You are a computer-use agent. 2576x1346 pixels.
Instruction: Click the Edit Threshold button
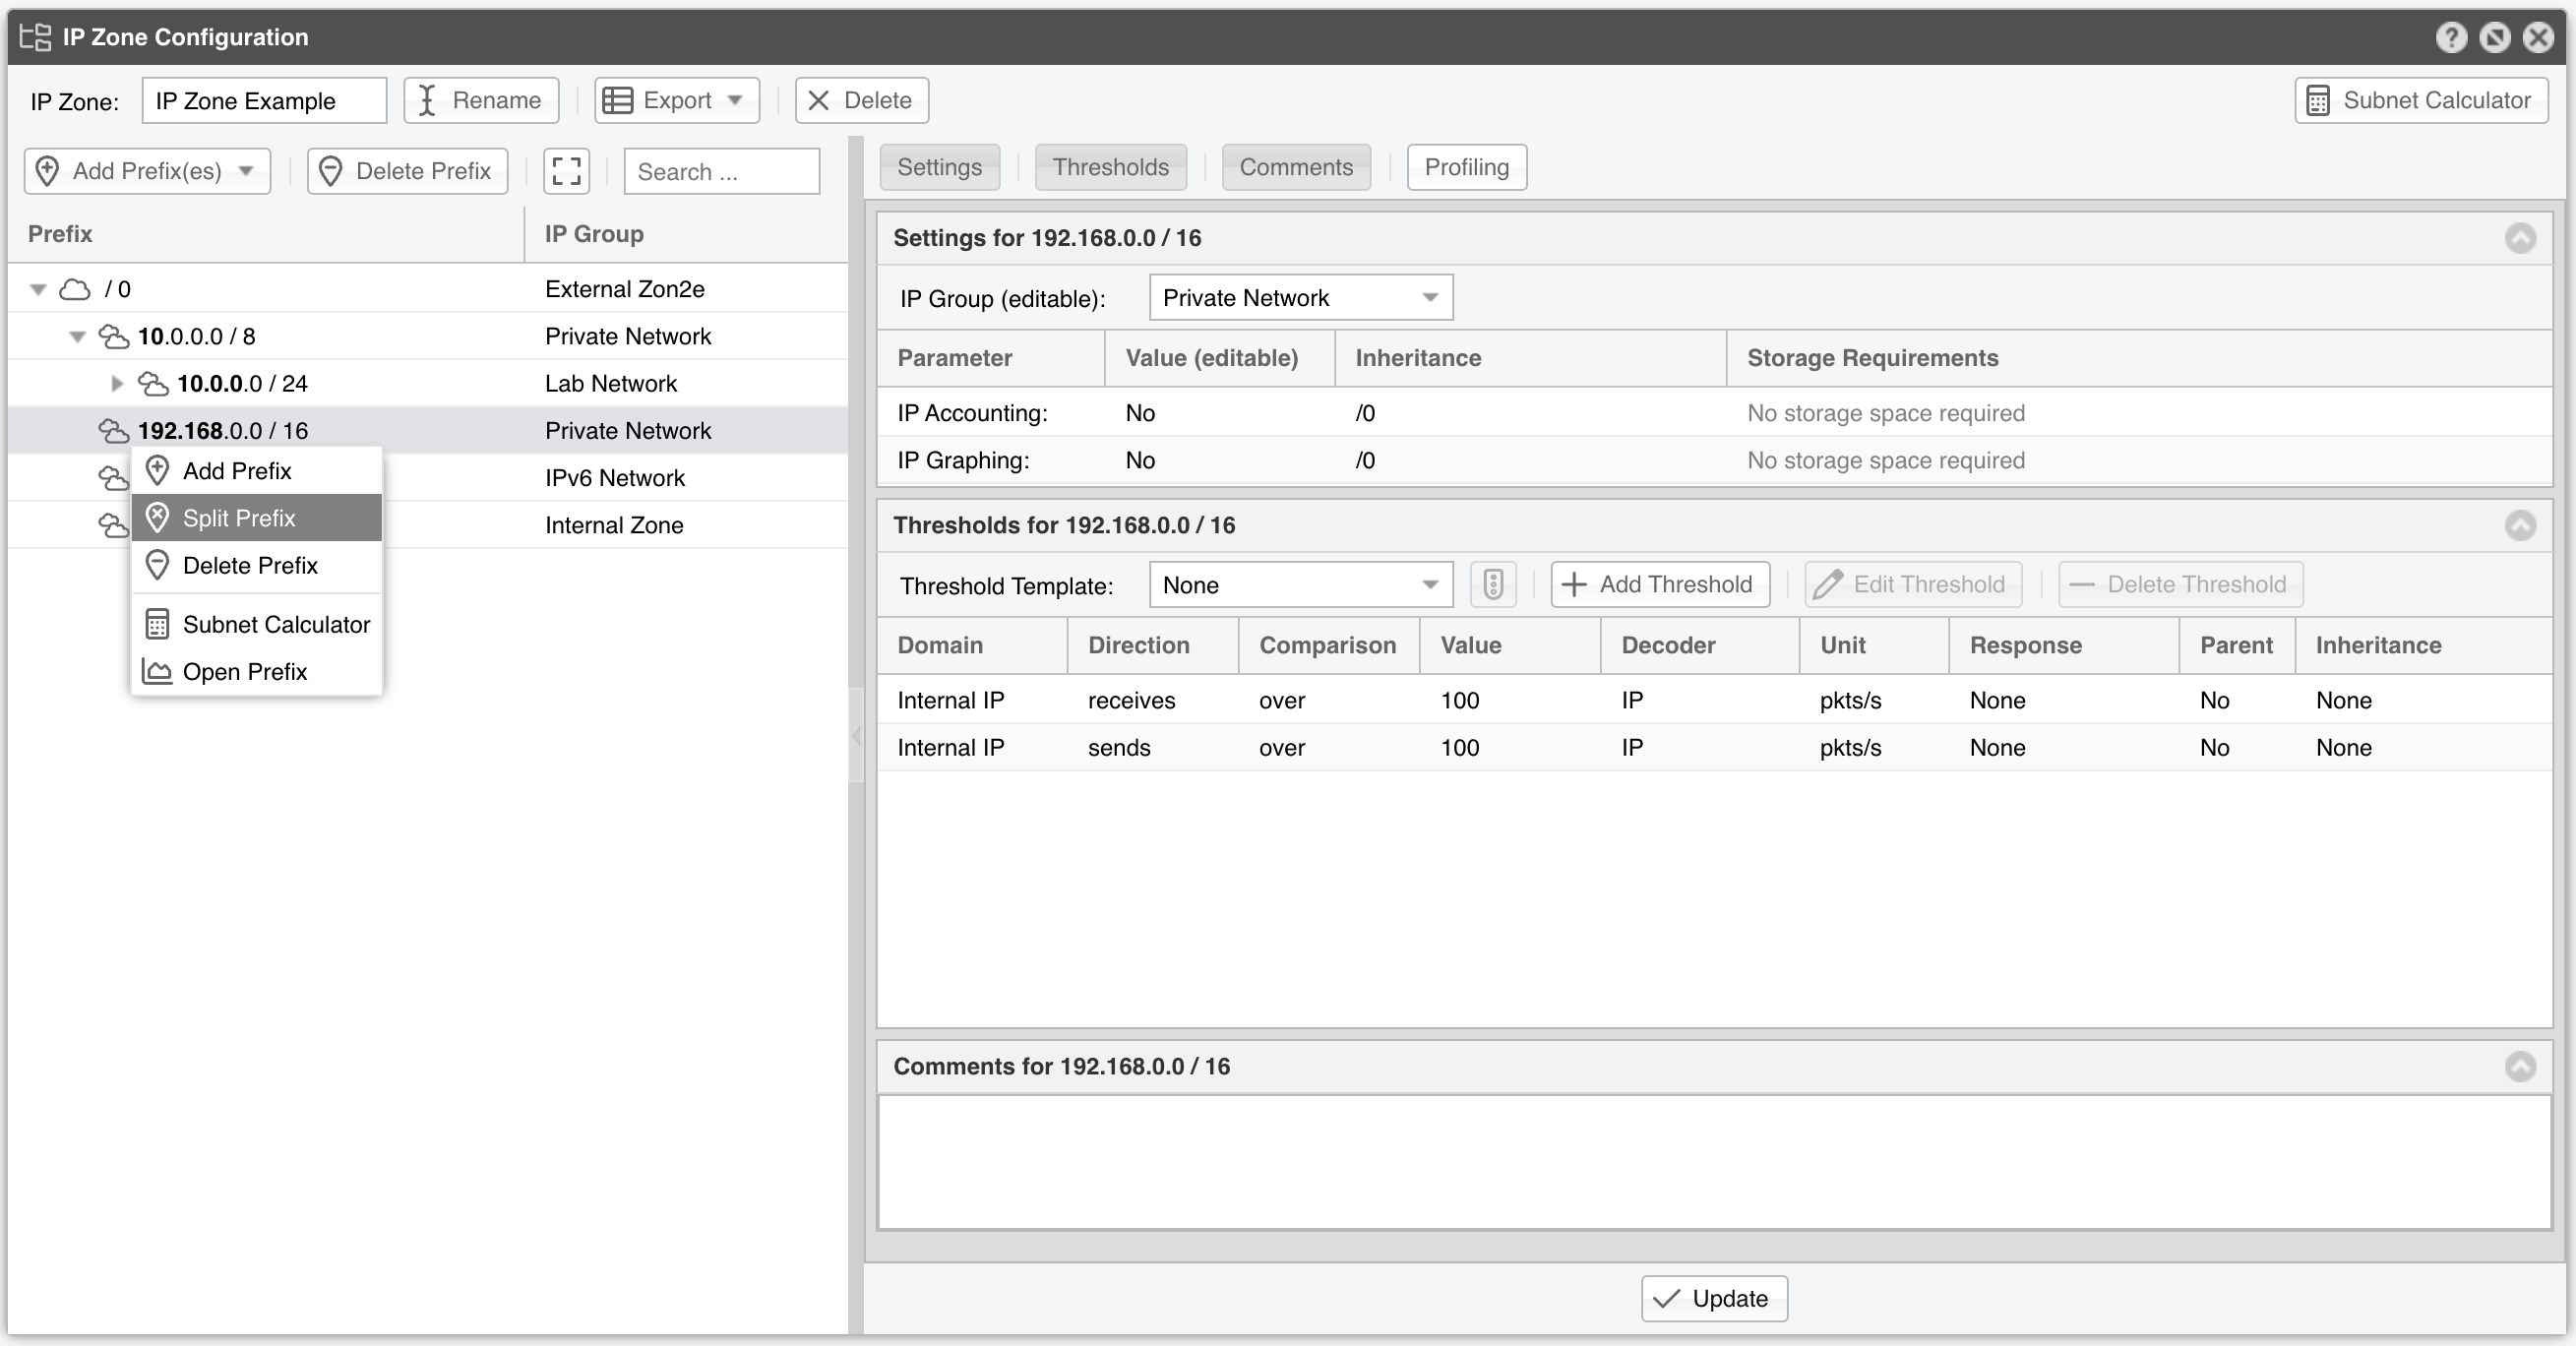[x=1912, y=584]
